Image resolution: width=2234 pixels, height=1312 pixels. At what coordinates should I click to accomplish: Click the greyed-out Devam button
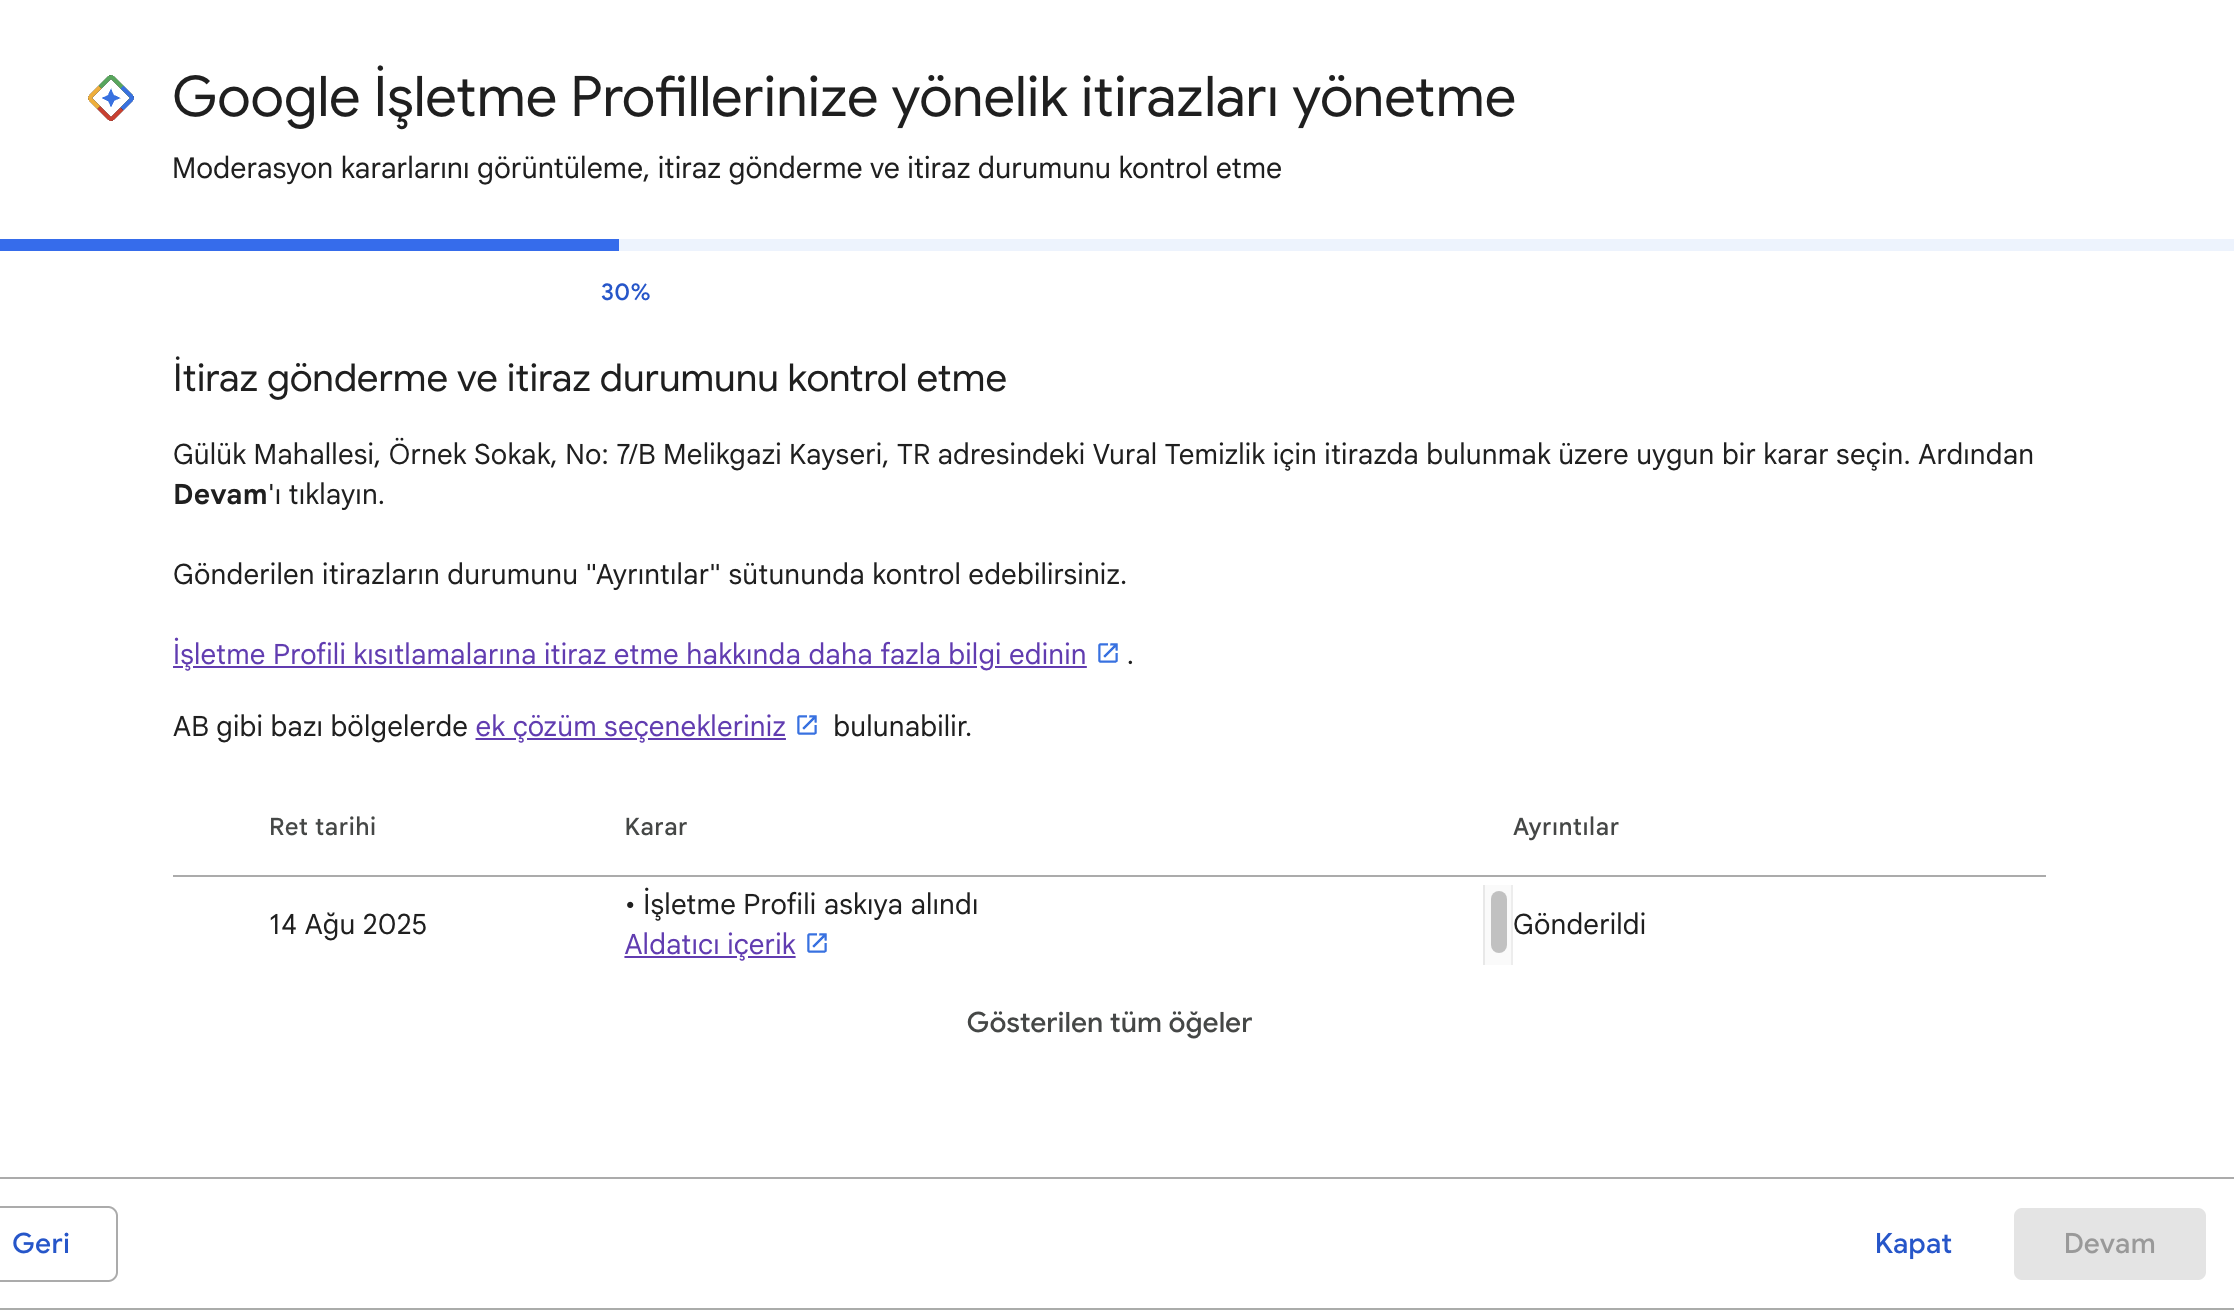click(2109, 1243)
